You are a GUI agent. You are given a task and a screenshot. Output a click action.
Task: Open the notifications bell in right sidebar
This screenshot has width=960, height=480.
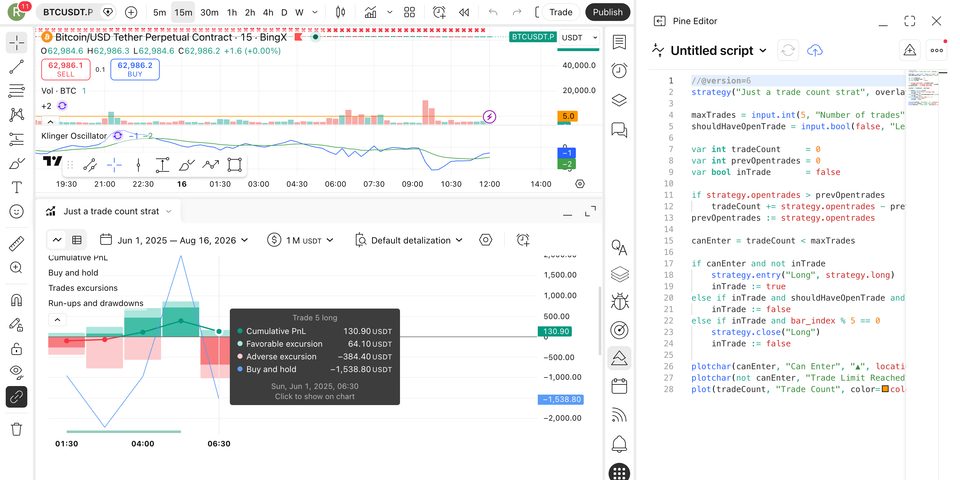[x=619, y=444]
